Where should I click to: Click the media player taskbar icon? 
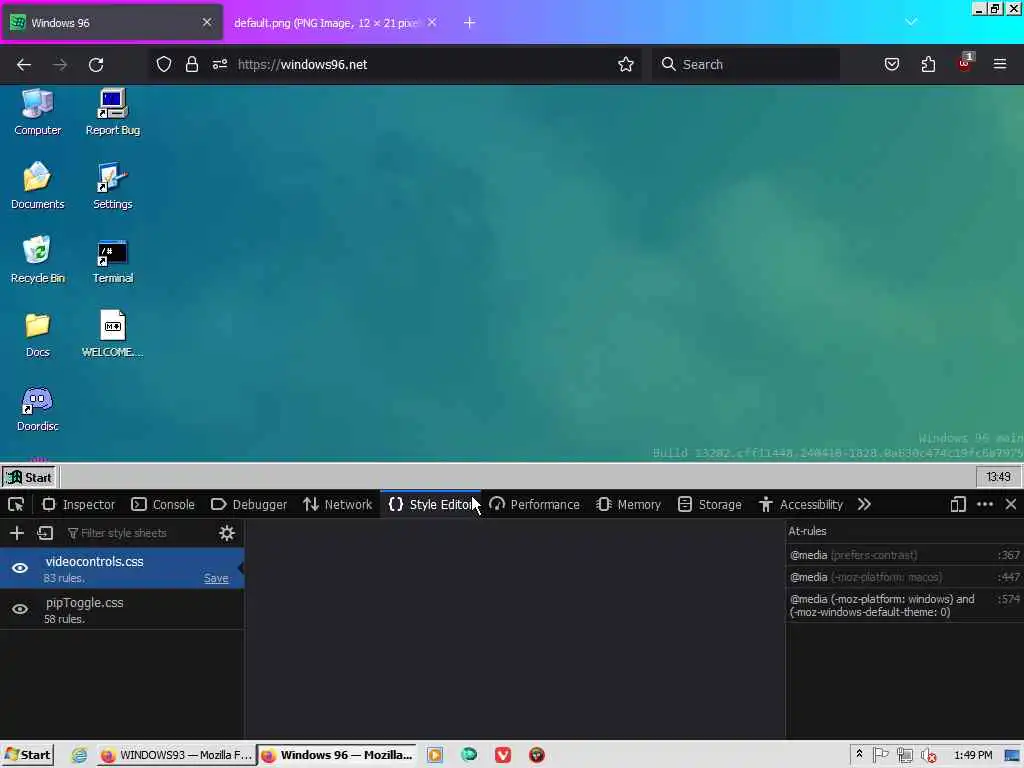435,756
